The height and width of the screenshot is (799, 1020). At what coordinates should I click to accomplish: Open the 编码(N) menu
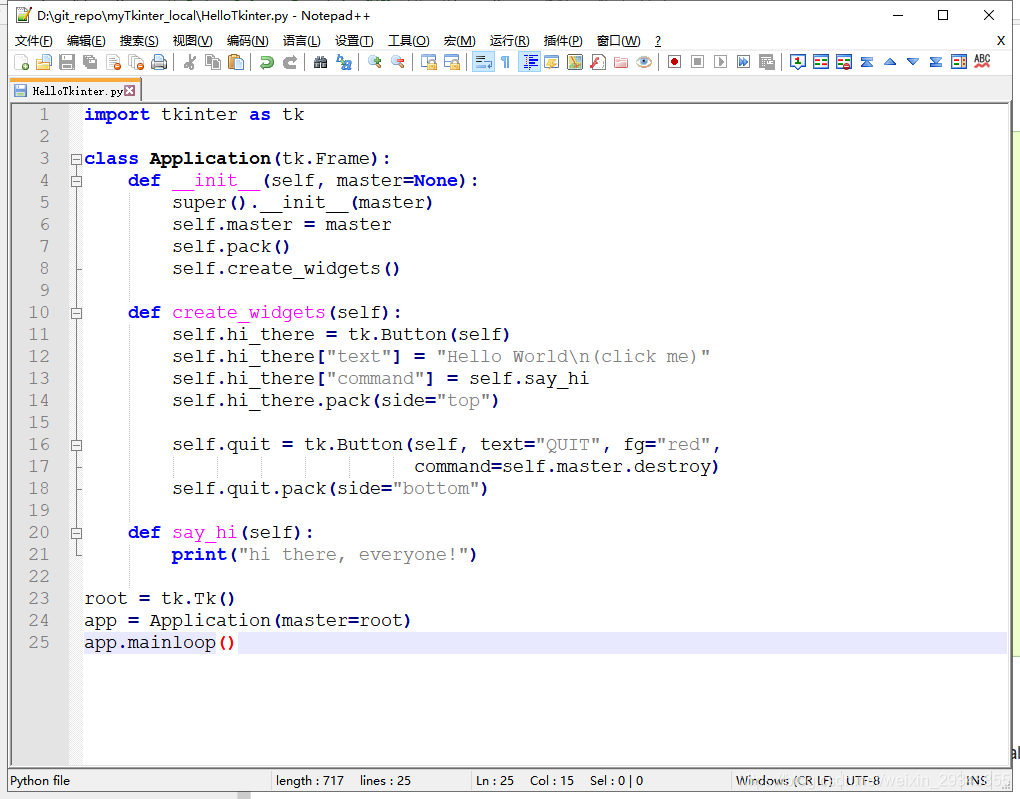pyautogui.click(x=247, y=41)
